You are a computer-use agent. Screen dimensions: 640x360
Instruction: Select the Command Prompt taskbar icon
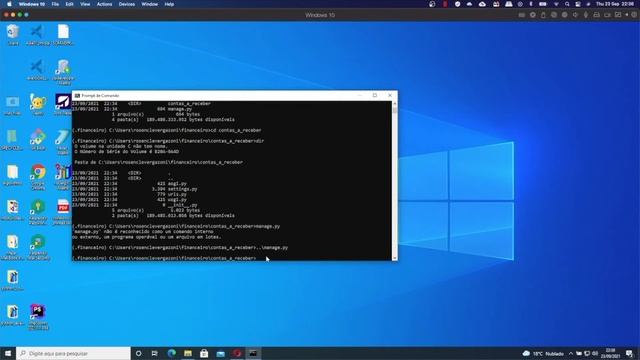(253, 353)
